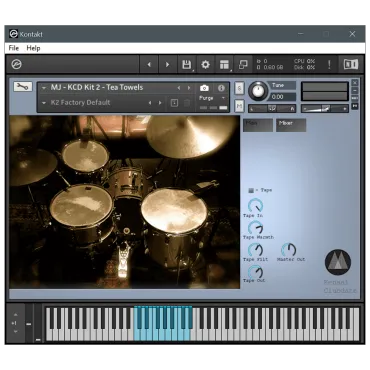The width and height of the screenshot is (370, 370).
Task: Click the Tape In knob
Action: point(256,206)
